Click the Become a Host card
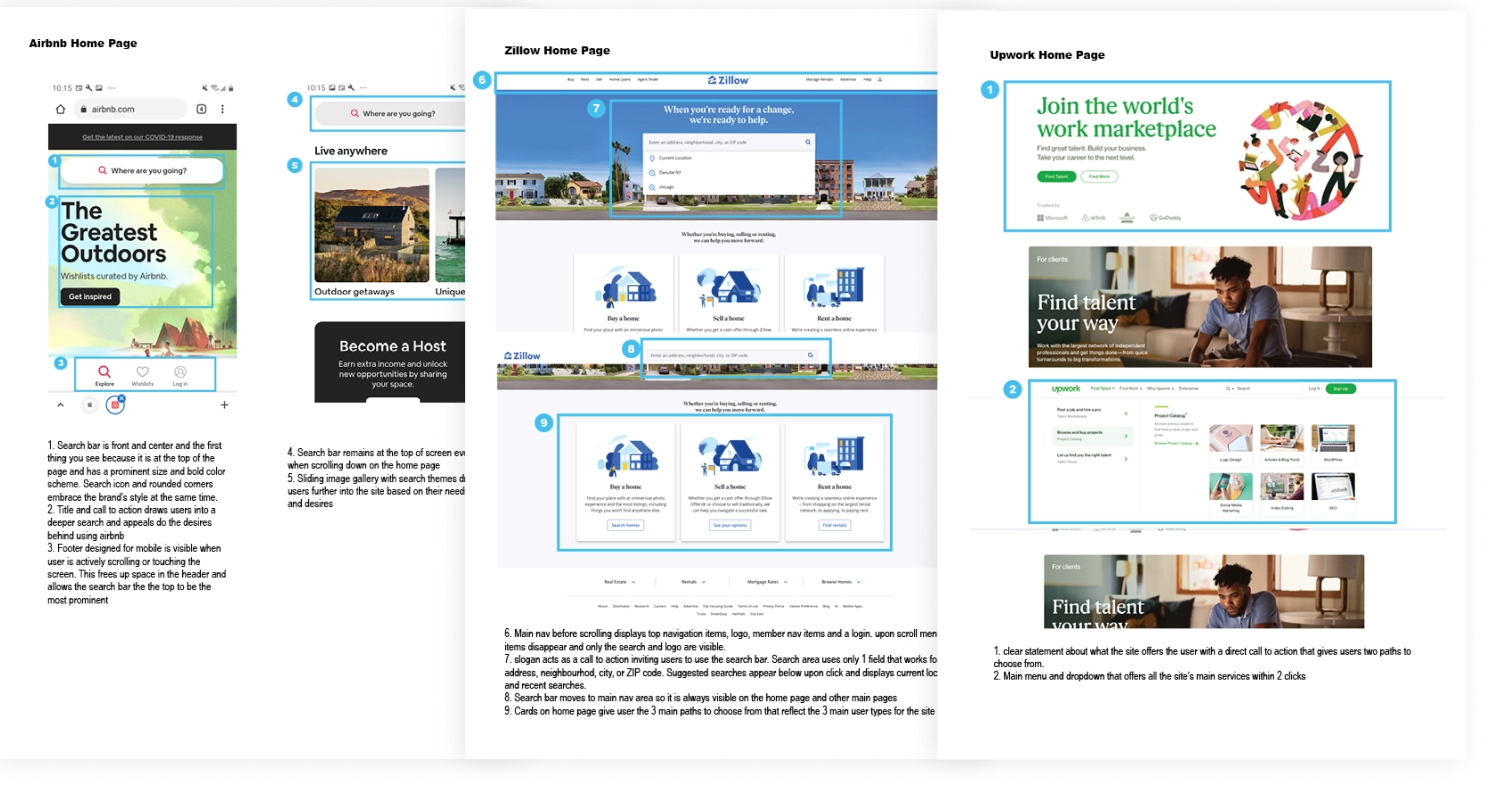1487x788 pixels. click(x=390, y=362)
